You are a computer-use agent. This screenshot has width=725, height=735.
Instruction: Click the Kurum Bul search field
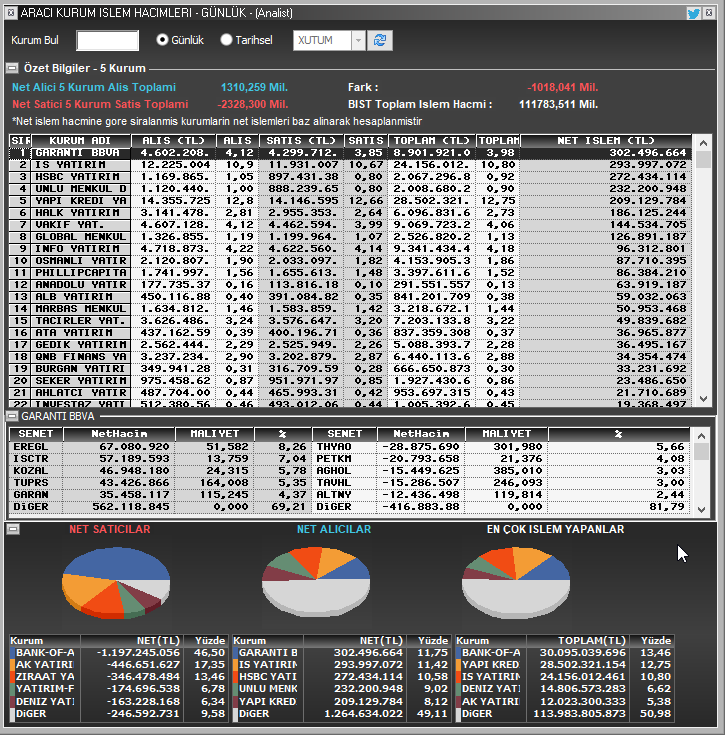pos(107,40)
